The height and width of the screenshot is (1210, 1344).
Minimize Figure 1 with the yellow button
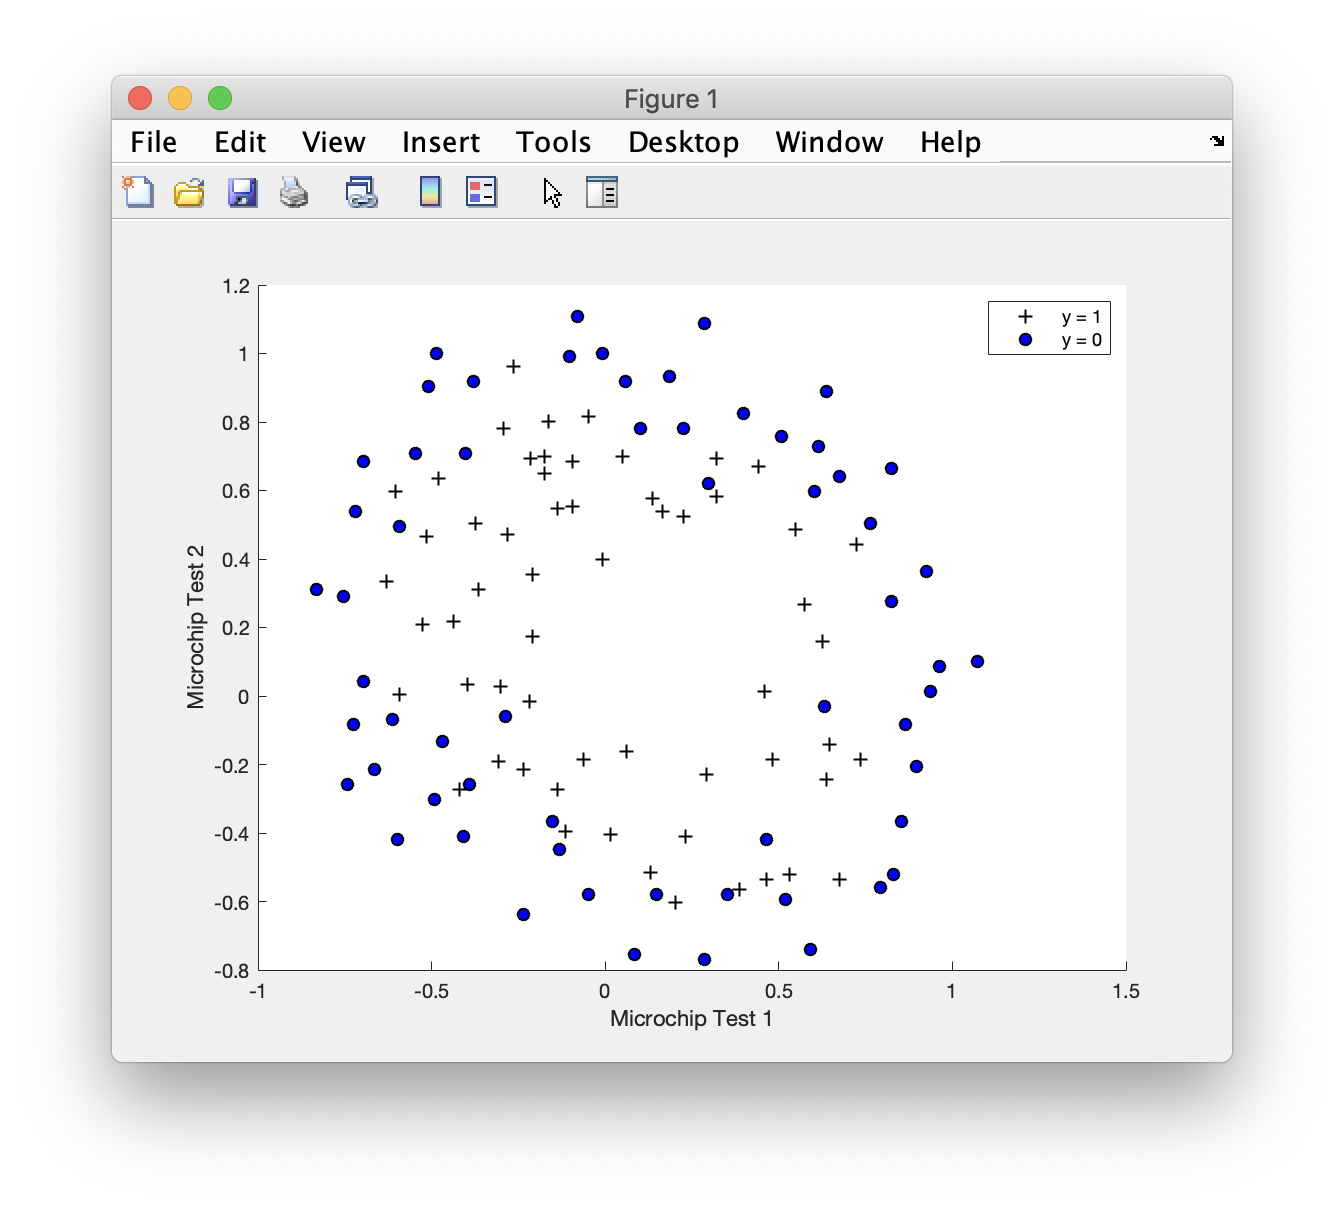pyautogui.click(x=180, y=98)
